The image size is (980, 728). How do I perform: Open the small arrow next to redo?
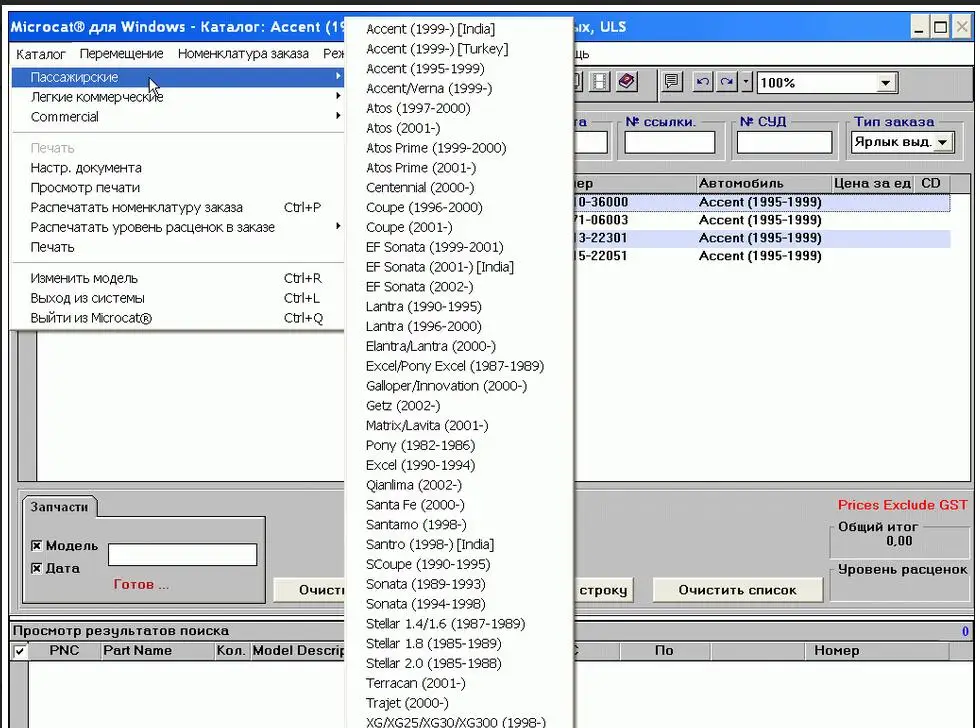tap(746, 82)
